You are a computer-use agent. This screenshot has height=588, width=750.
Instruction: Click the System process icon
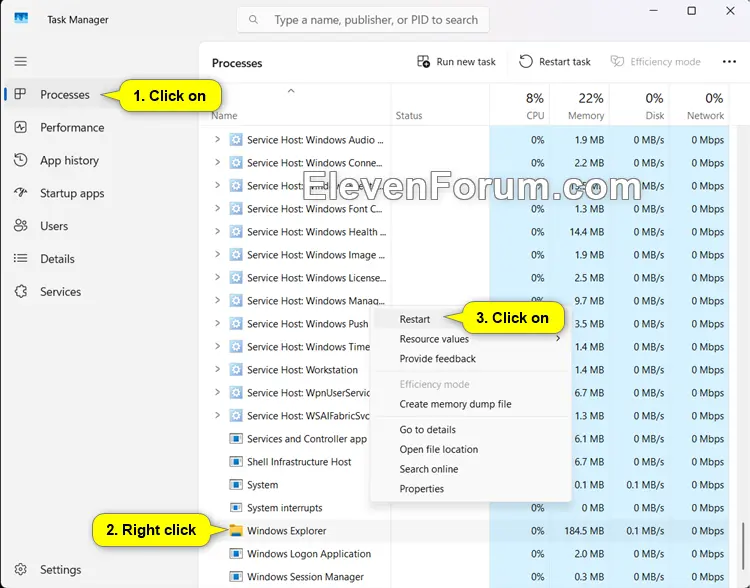point(236,485)
